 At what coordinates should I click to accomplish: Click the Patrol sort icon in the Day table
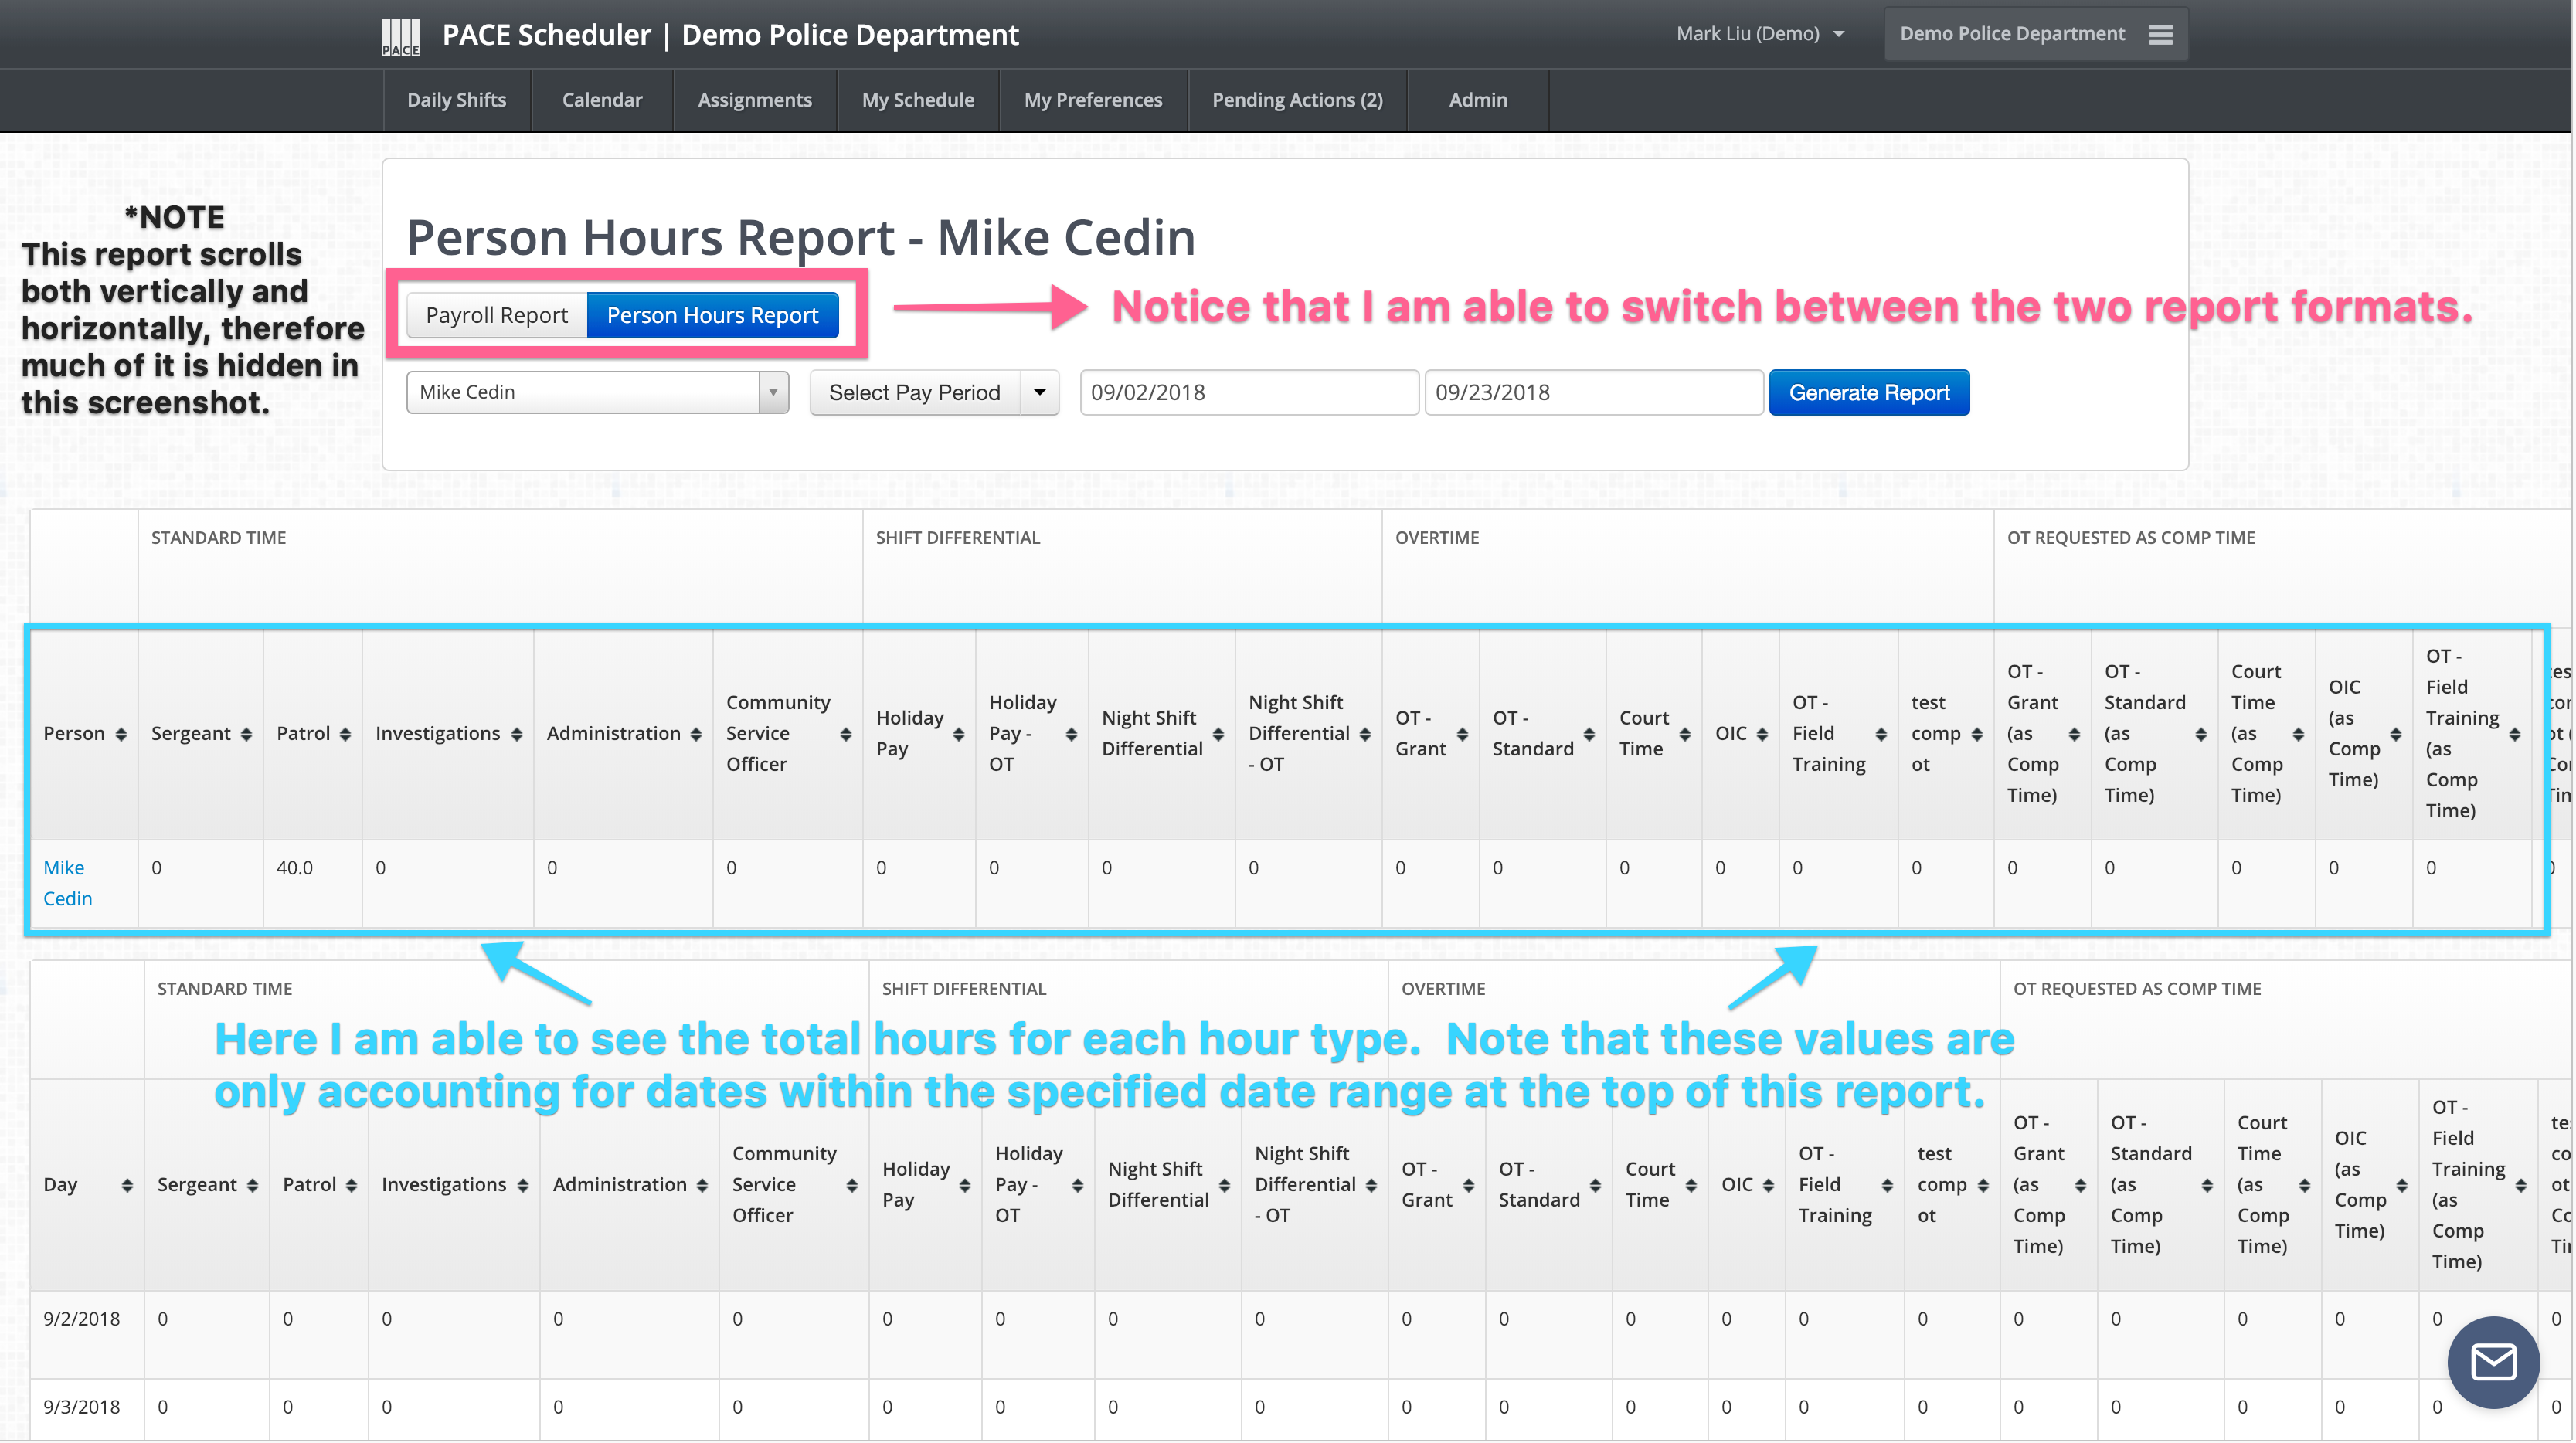(351, 1185)
